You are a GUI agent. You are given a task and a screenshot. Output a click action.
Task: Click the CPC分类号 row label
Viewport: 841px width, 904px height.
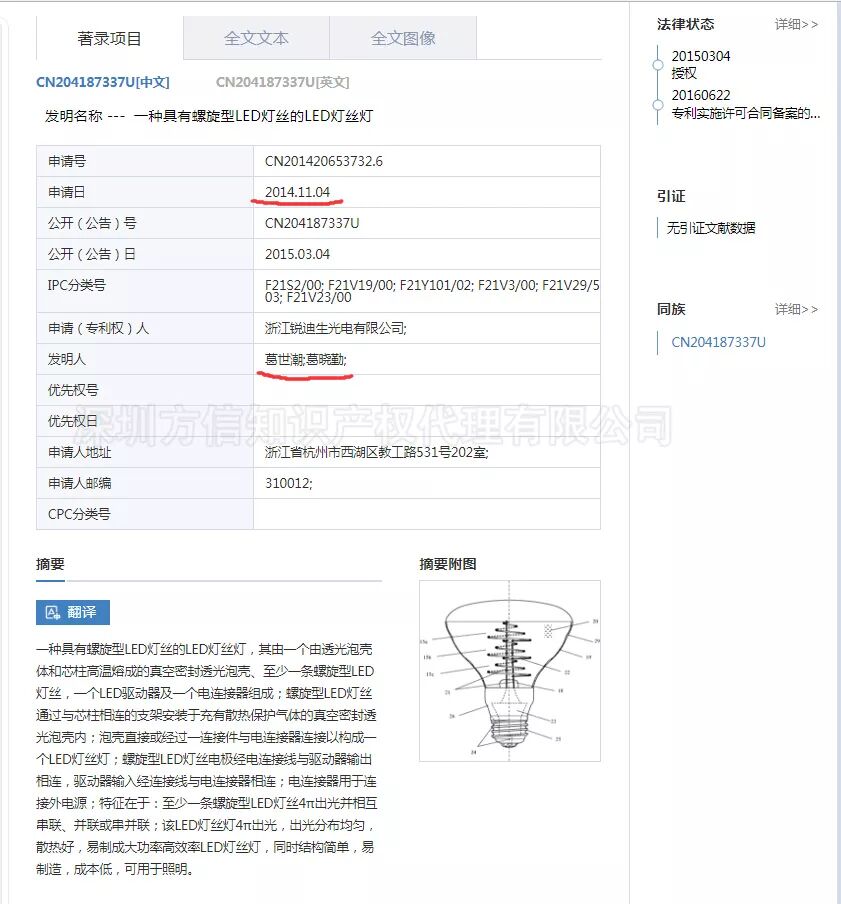pos(79,514)
